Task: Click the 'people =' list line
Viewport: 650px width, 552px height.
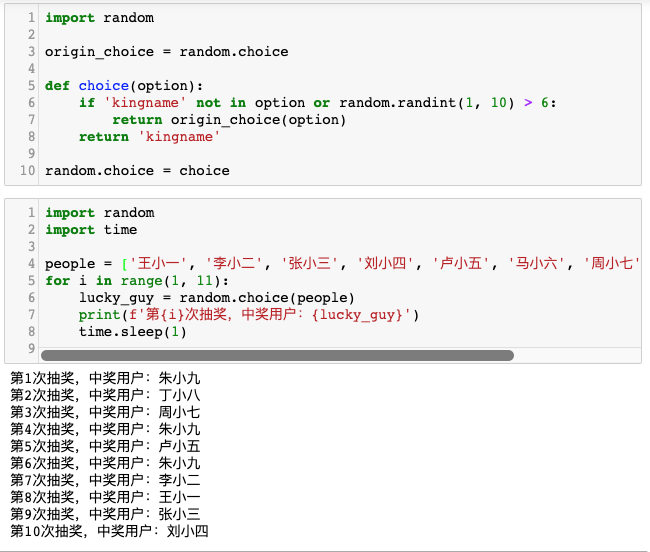Action: click(x=342, y=264)
